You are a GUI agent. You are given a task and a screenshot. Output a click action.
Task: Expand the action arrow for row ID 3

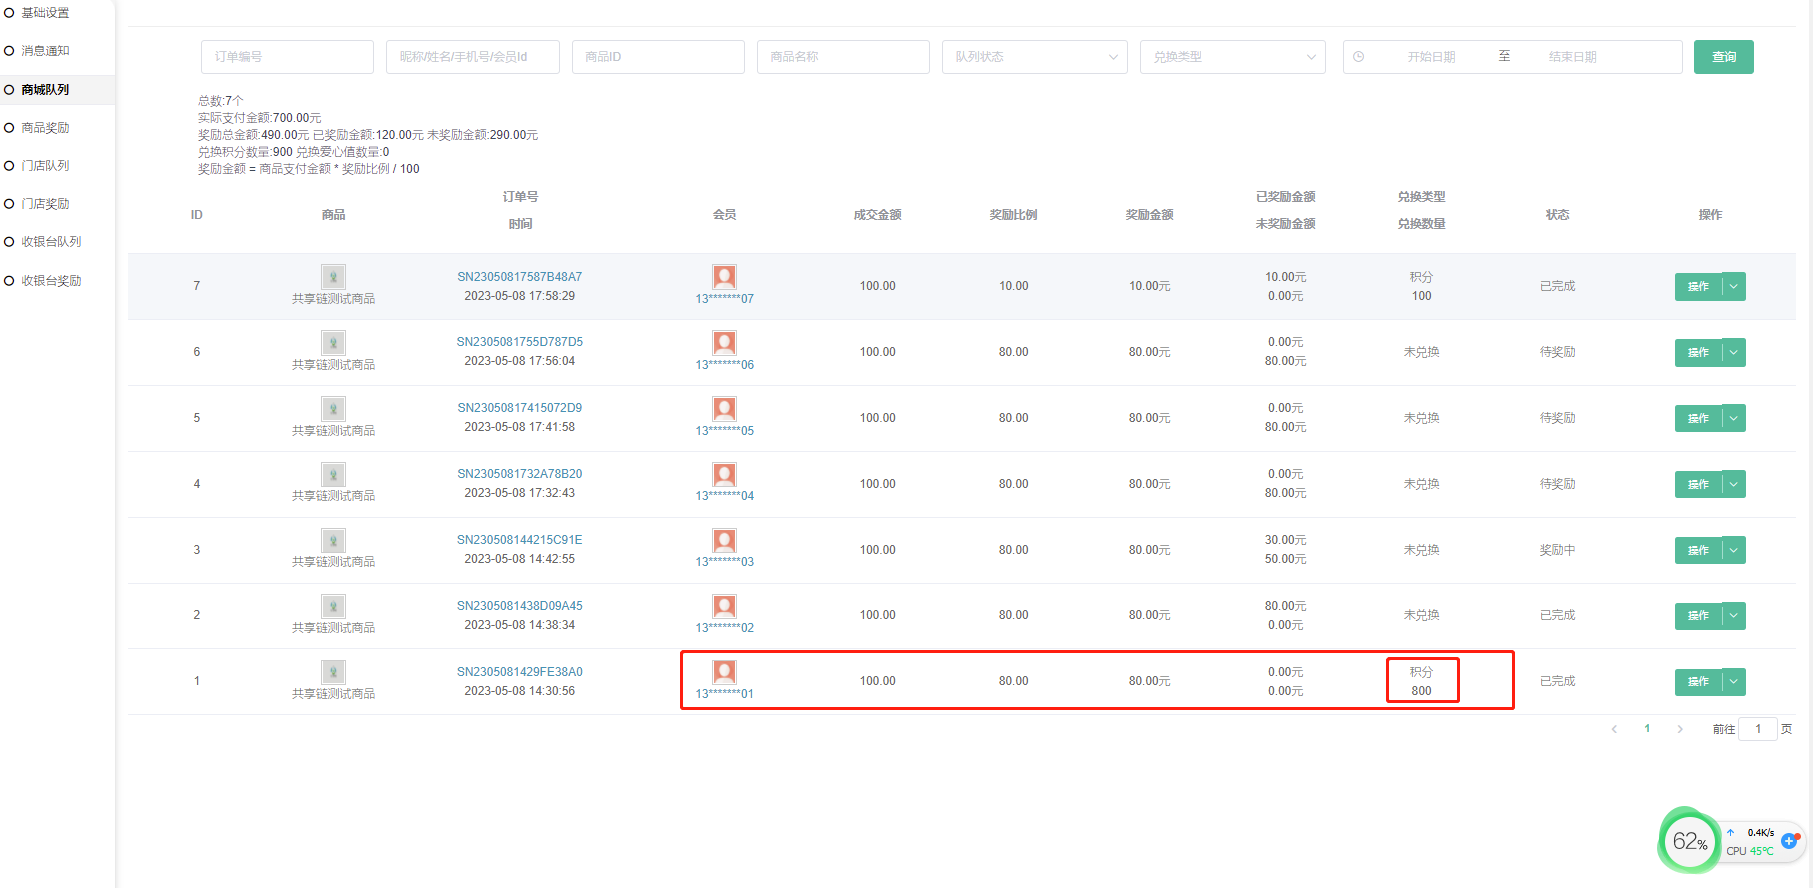pos(1734,550)
